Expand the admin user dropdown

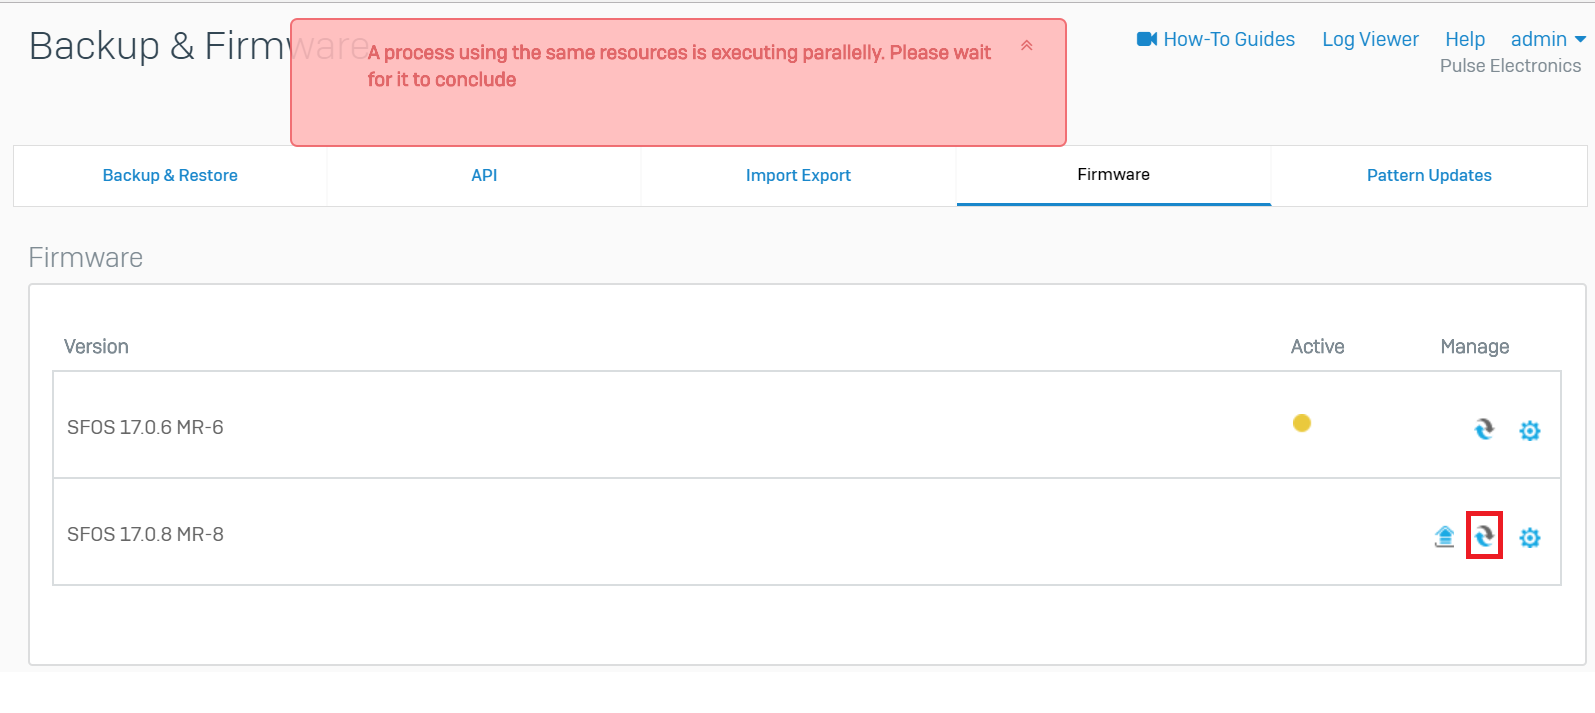[x=1548, y=39]
